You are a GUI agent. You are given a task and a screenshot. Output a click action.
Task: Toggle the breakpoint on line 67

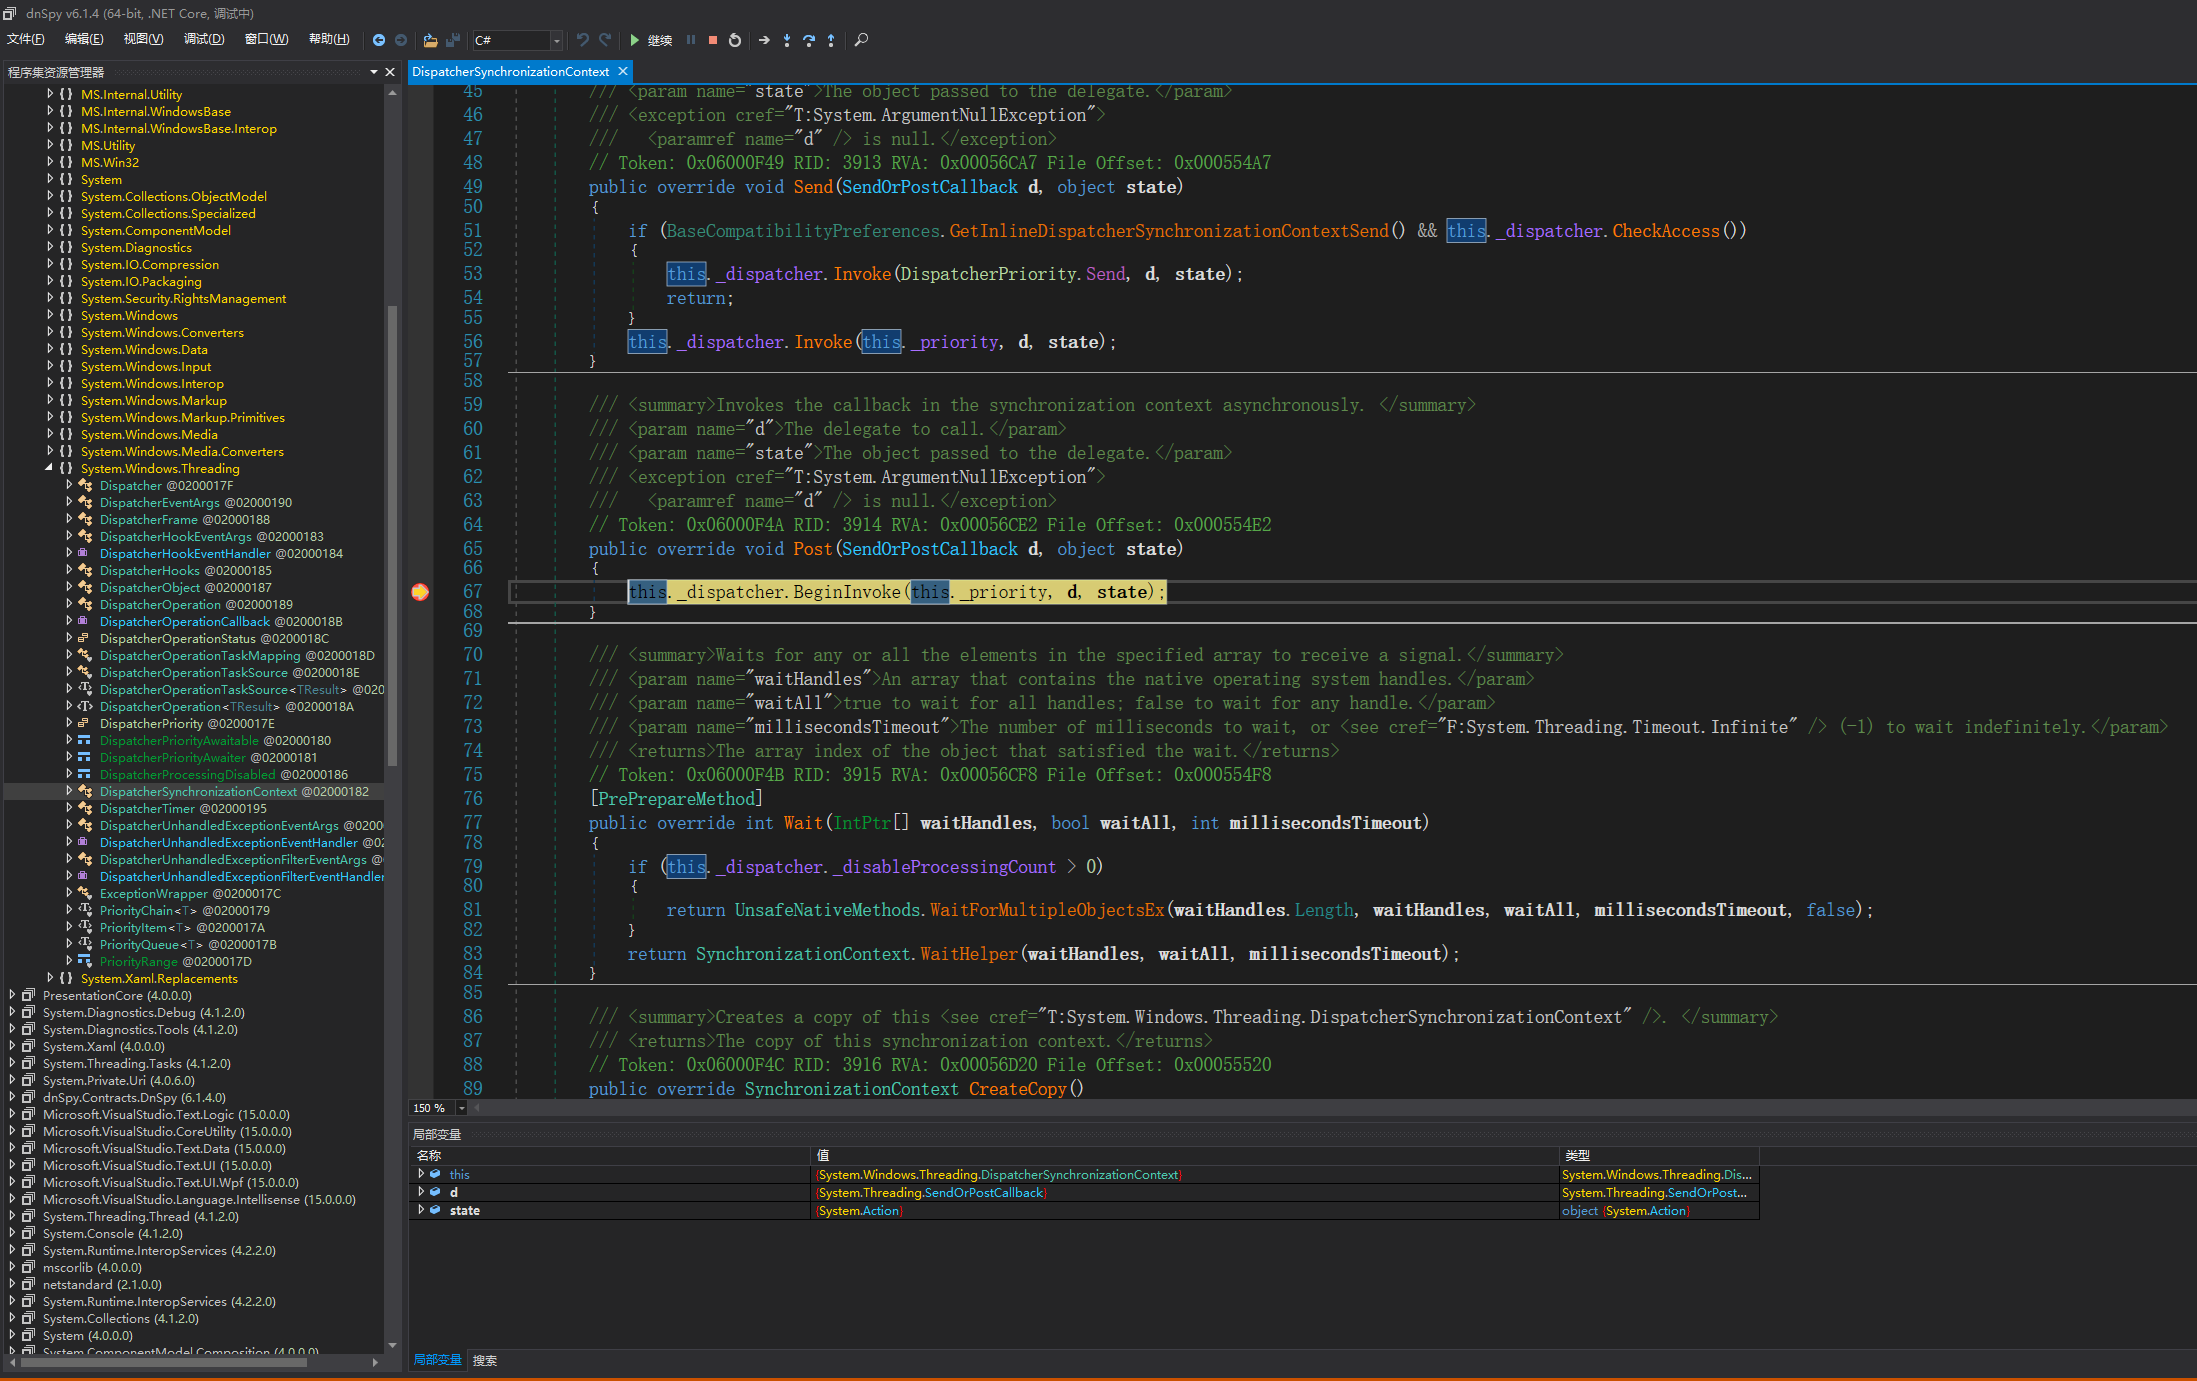click(420, 592)
